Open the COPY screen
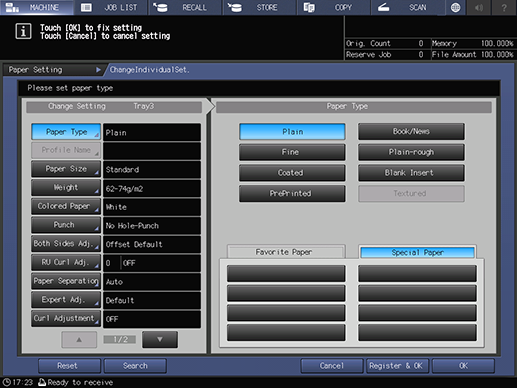 tap(333, 7)
